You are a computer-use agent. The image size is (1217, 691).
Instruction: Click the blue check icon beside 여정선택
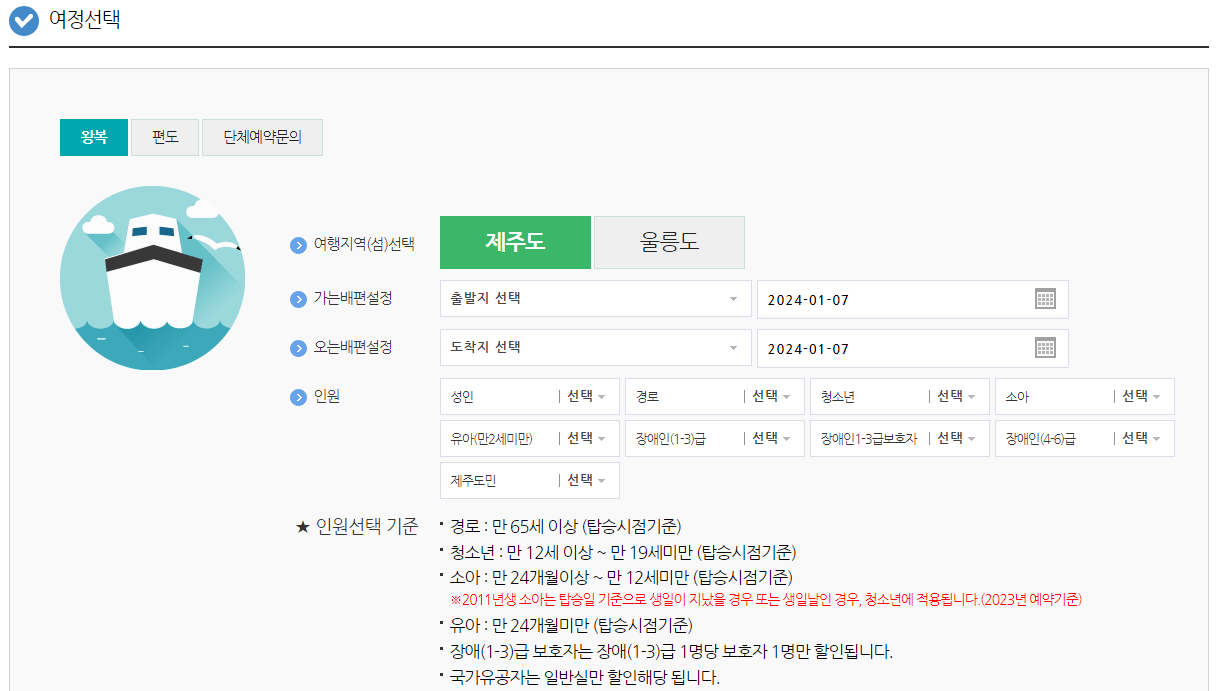pos(23,20)
